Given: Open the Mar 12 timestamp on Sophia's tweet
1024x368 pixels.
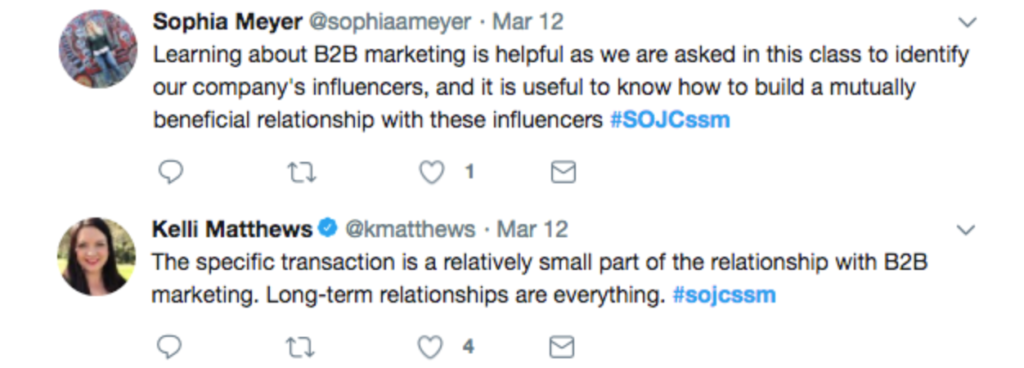Looking at the screenshot, I should pyautogui.click(x=528, y=22).
